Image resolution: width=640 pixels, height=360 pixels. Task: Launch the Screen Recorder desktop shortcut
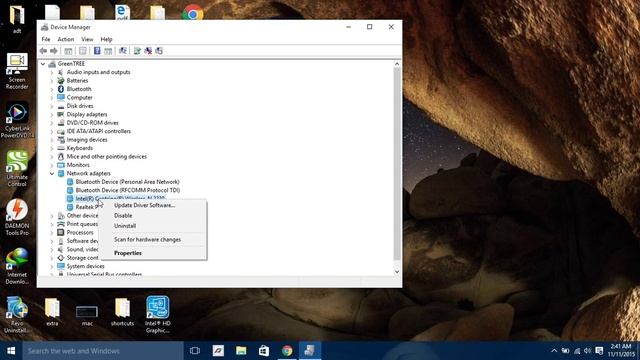[x=17, y=71]
